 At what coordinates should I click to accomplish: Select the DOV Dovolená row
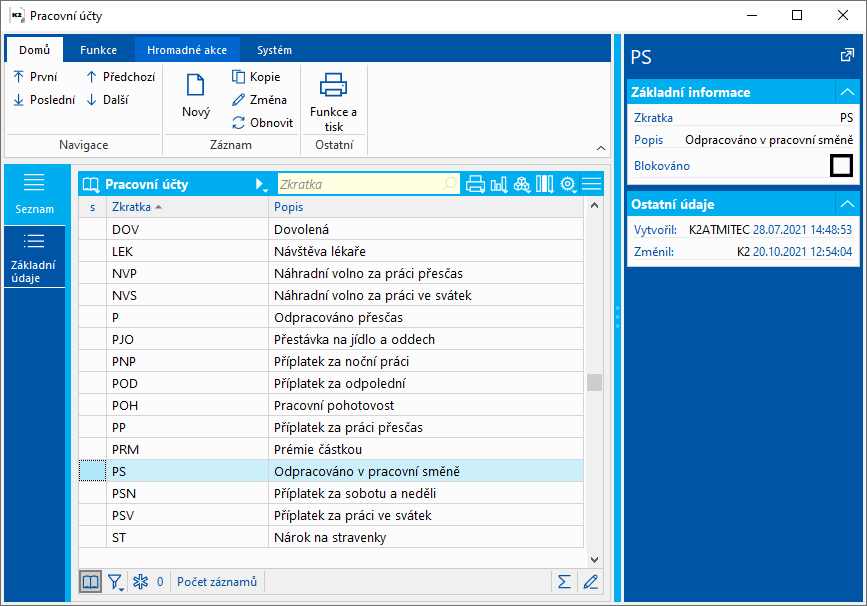tap(331, 229)
